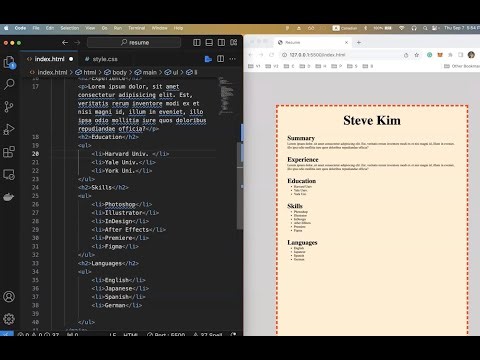Open the editor More Actions ellipsis
Viewport: 480px width, 360px height.
click(233, 59)
